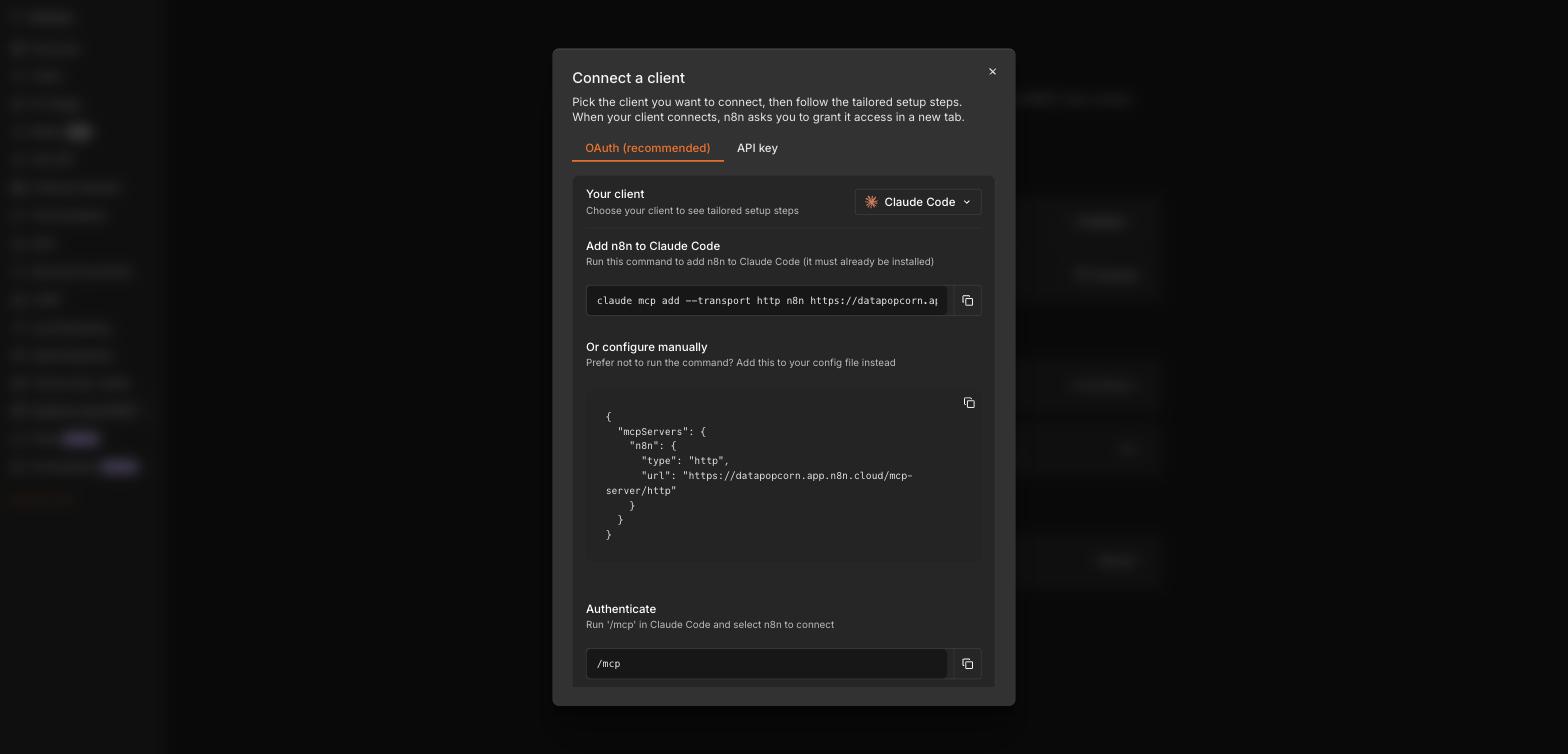Image resolution: width=1568 pixels, height=754 pixels.
Task: Copy the manual JSON config snippet
Action: click(x=969, y=403)
